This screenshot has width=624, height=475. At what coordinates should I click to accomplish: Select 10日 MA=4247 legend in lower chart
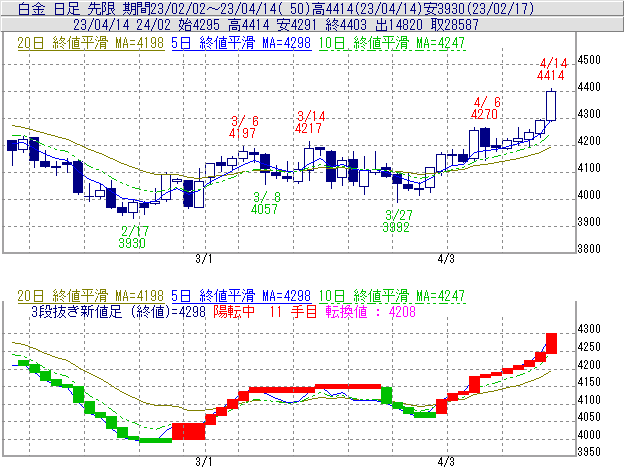click(x=392, y=296)
